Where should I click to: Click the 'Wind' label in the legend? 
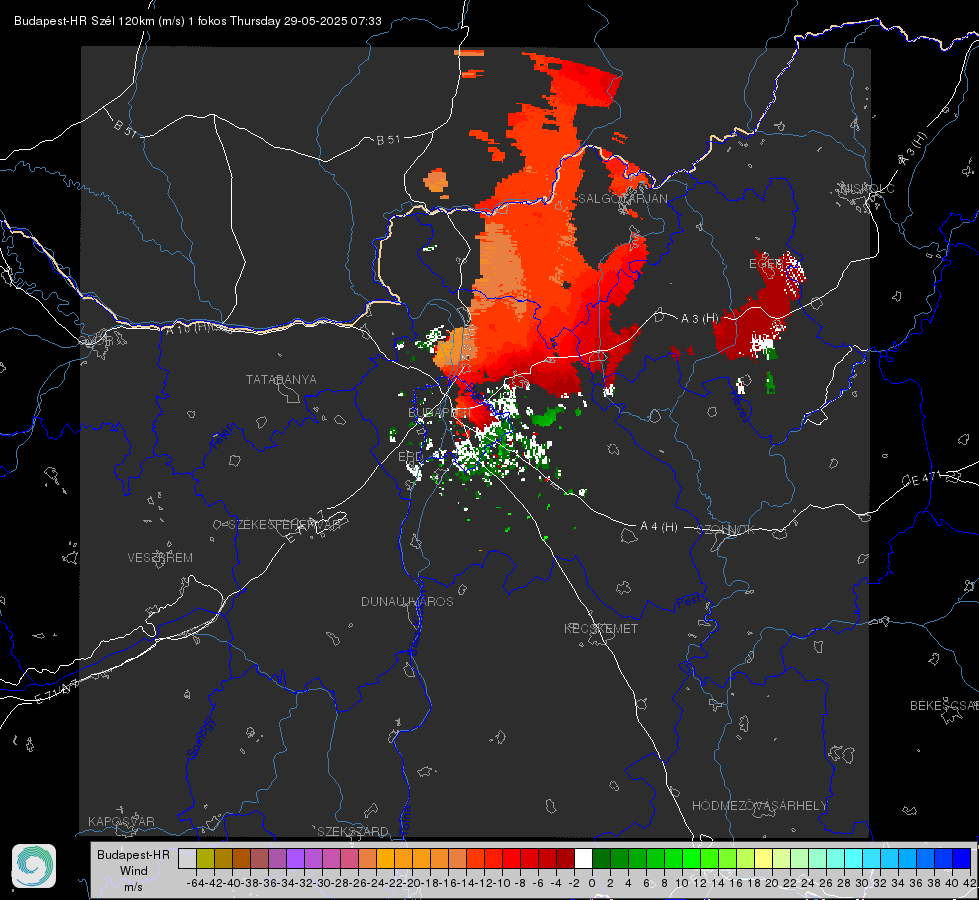coord(134,871)
